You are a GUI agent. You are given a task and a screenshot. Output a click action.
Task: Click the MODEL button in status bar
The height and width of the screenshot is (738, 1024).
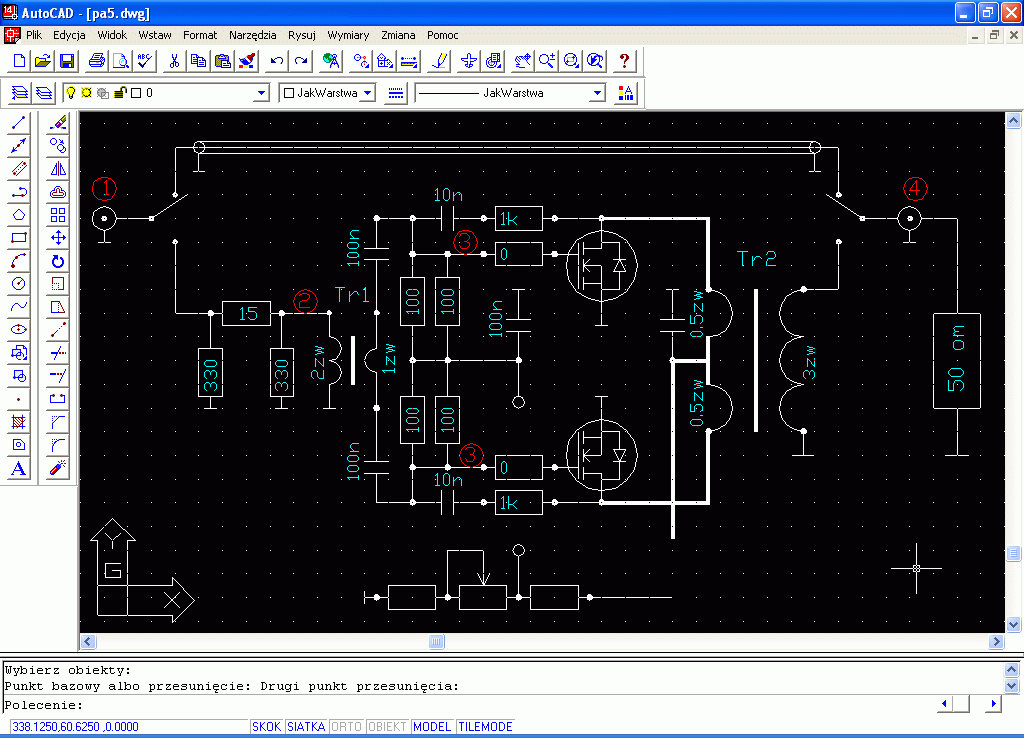[432, 727]
